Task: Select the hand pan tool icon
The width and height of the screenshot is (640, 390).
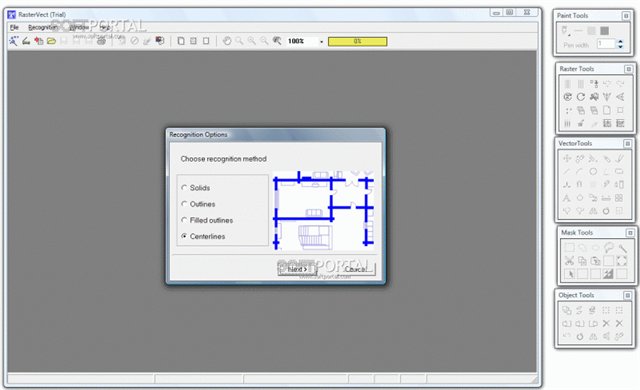Action: (227, 41)
